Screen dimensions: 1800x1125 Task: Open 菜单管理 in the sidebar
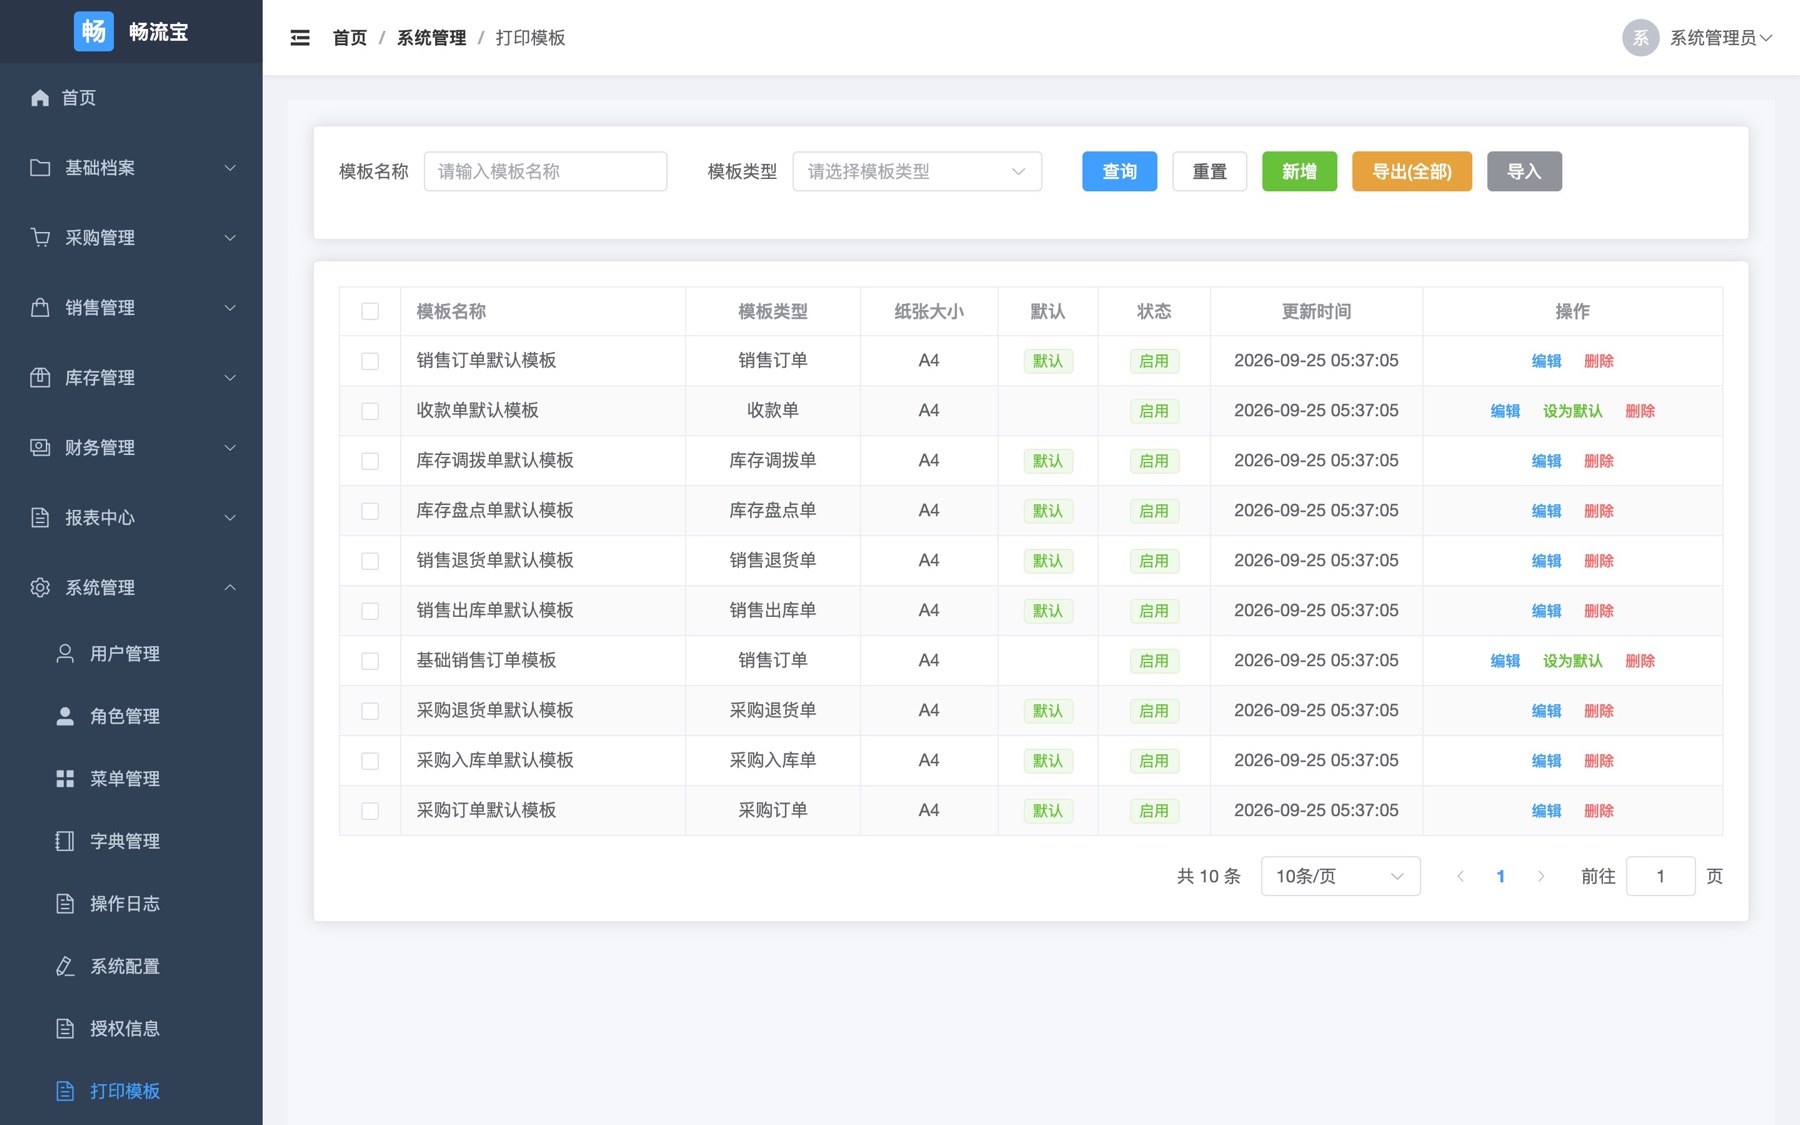tap(131, 778)
